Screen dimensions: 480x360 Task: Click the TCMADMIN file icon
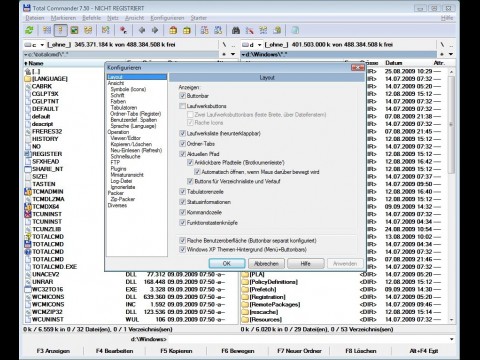[x=28, y=192]
